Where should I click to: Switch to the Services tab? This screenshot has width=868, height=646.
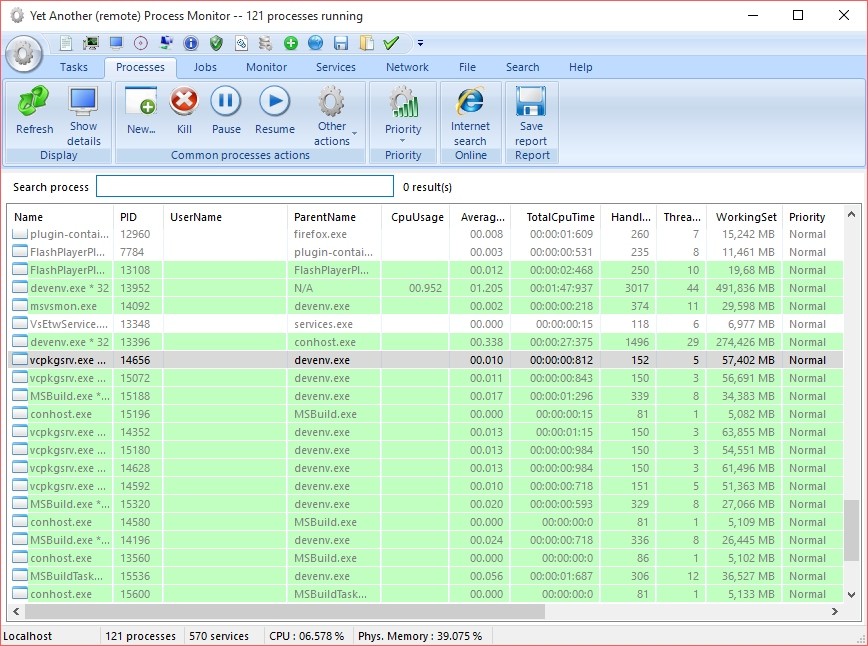point(335,67)
